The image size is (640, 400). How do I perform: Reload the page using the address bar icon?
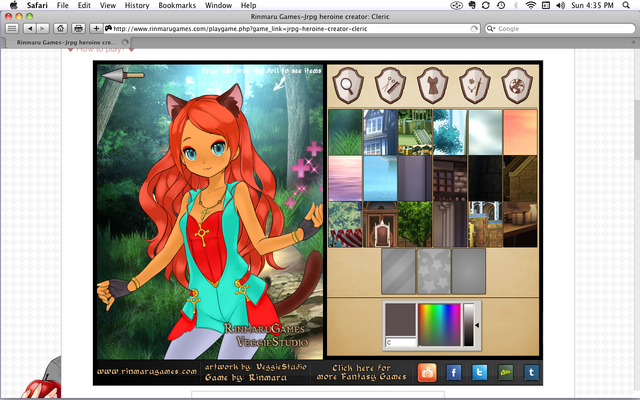(474, 29)
